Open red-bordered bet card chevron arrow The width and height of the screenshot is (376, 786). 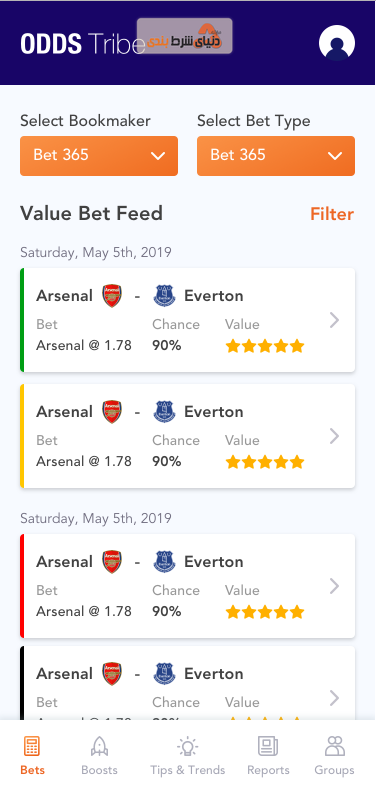coord(335,586)
